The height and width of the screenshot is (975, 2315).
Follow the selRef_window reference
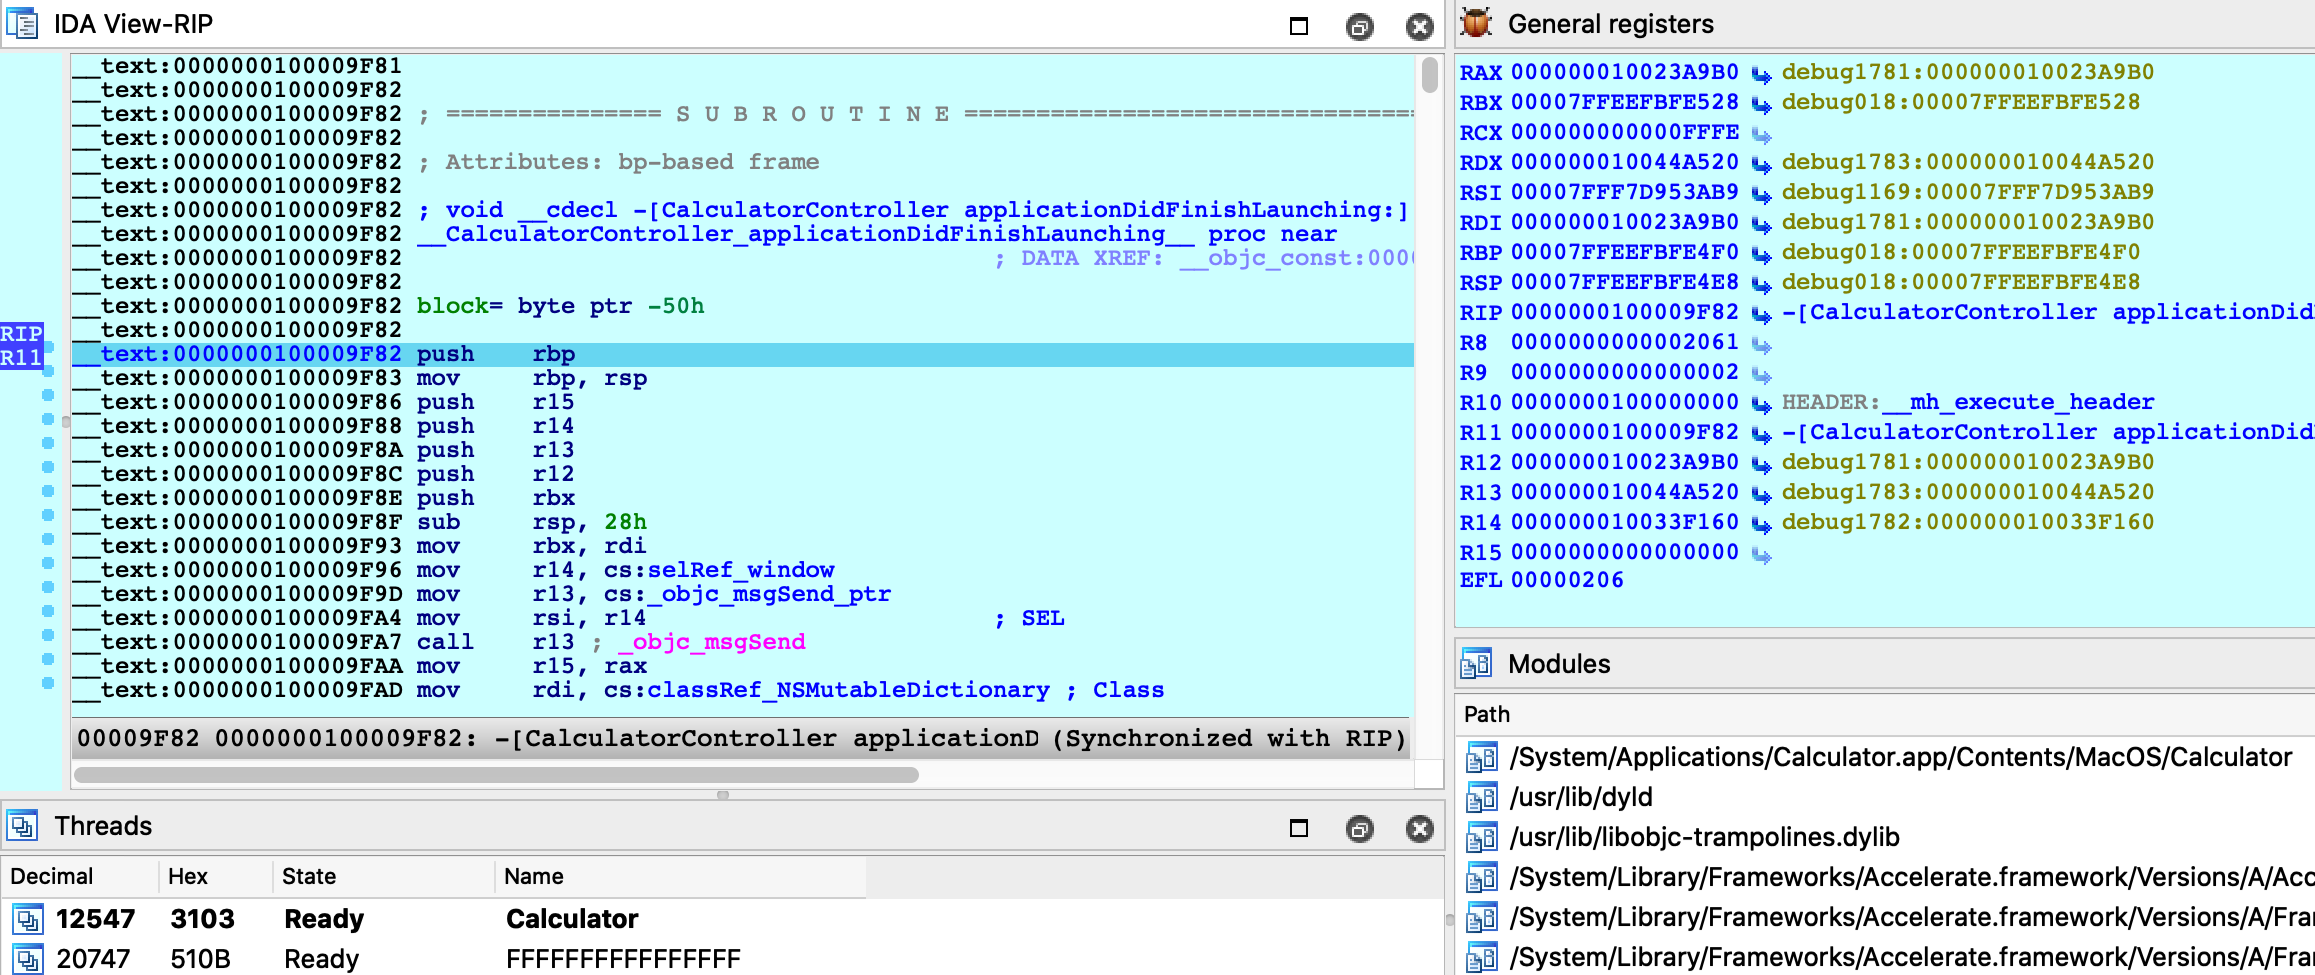click(x=740, y=570)
